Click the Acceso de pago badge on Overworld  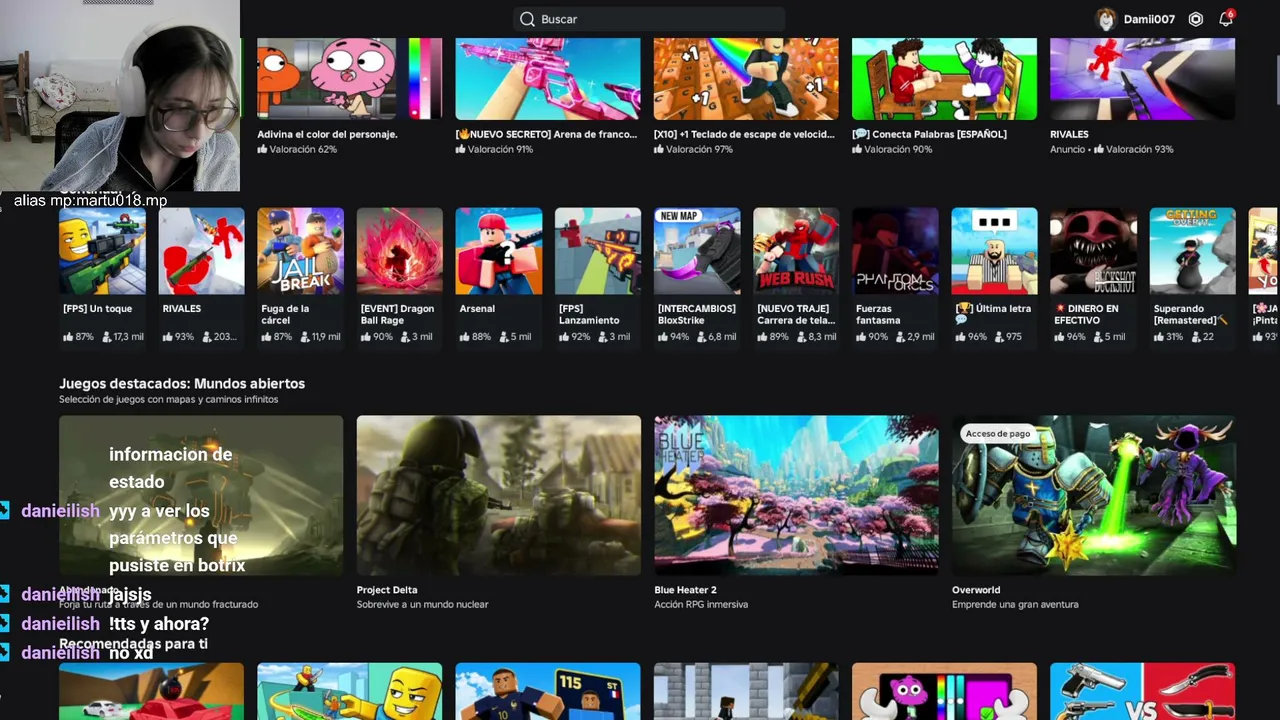(998, 434)
